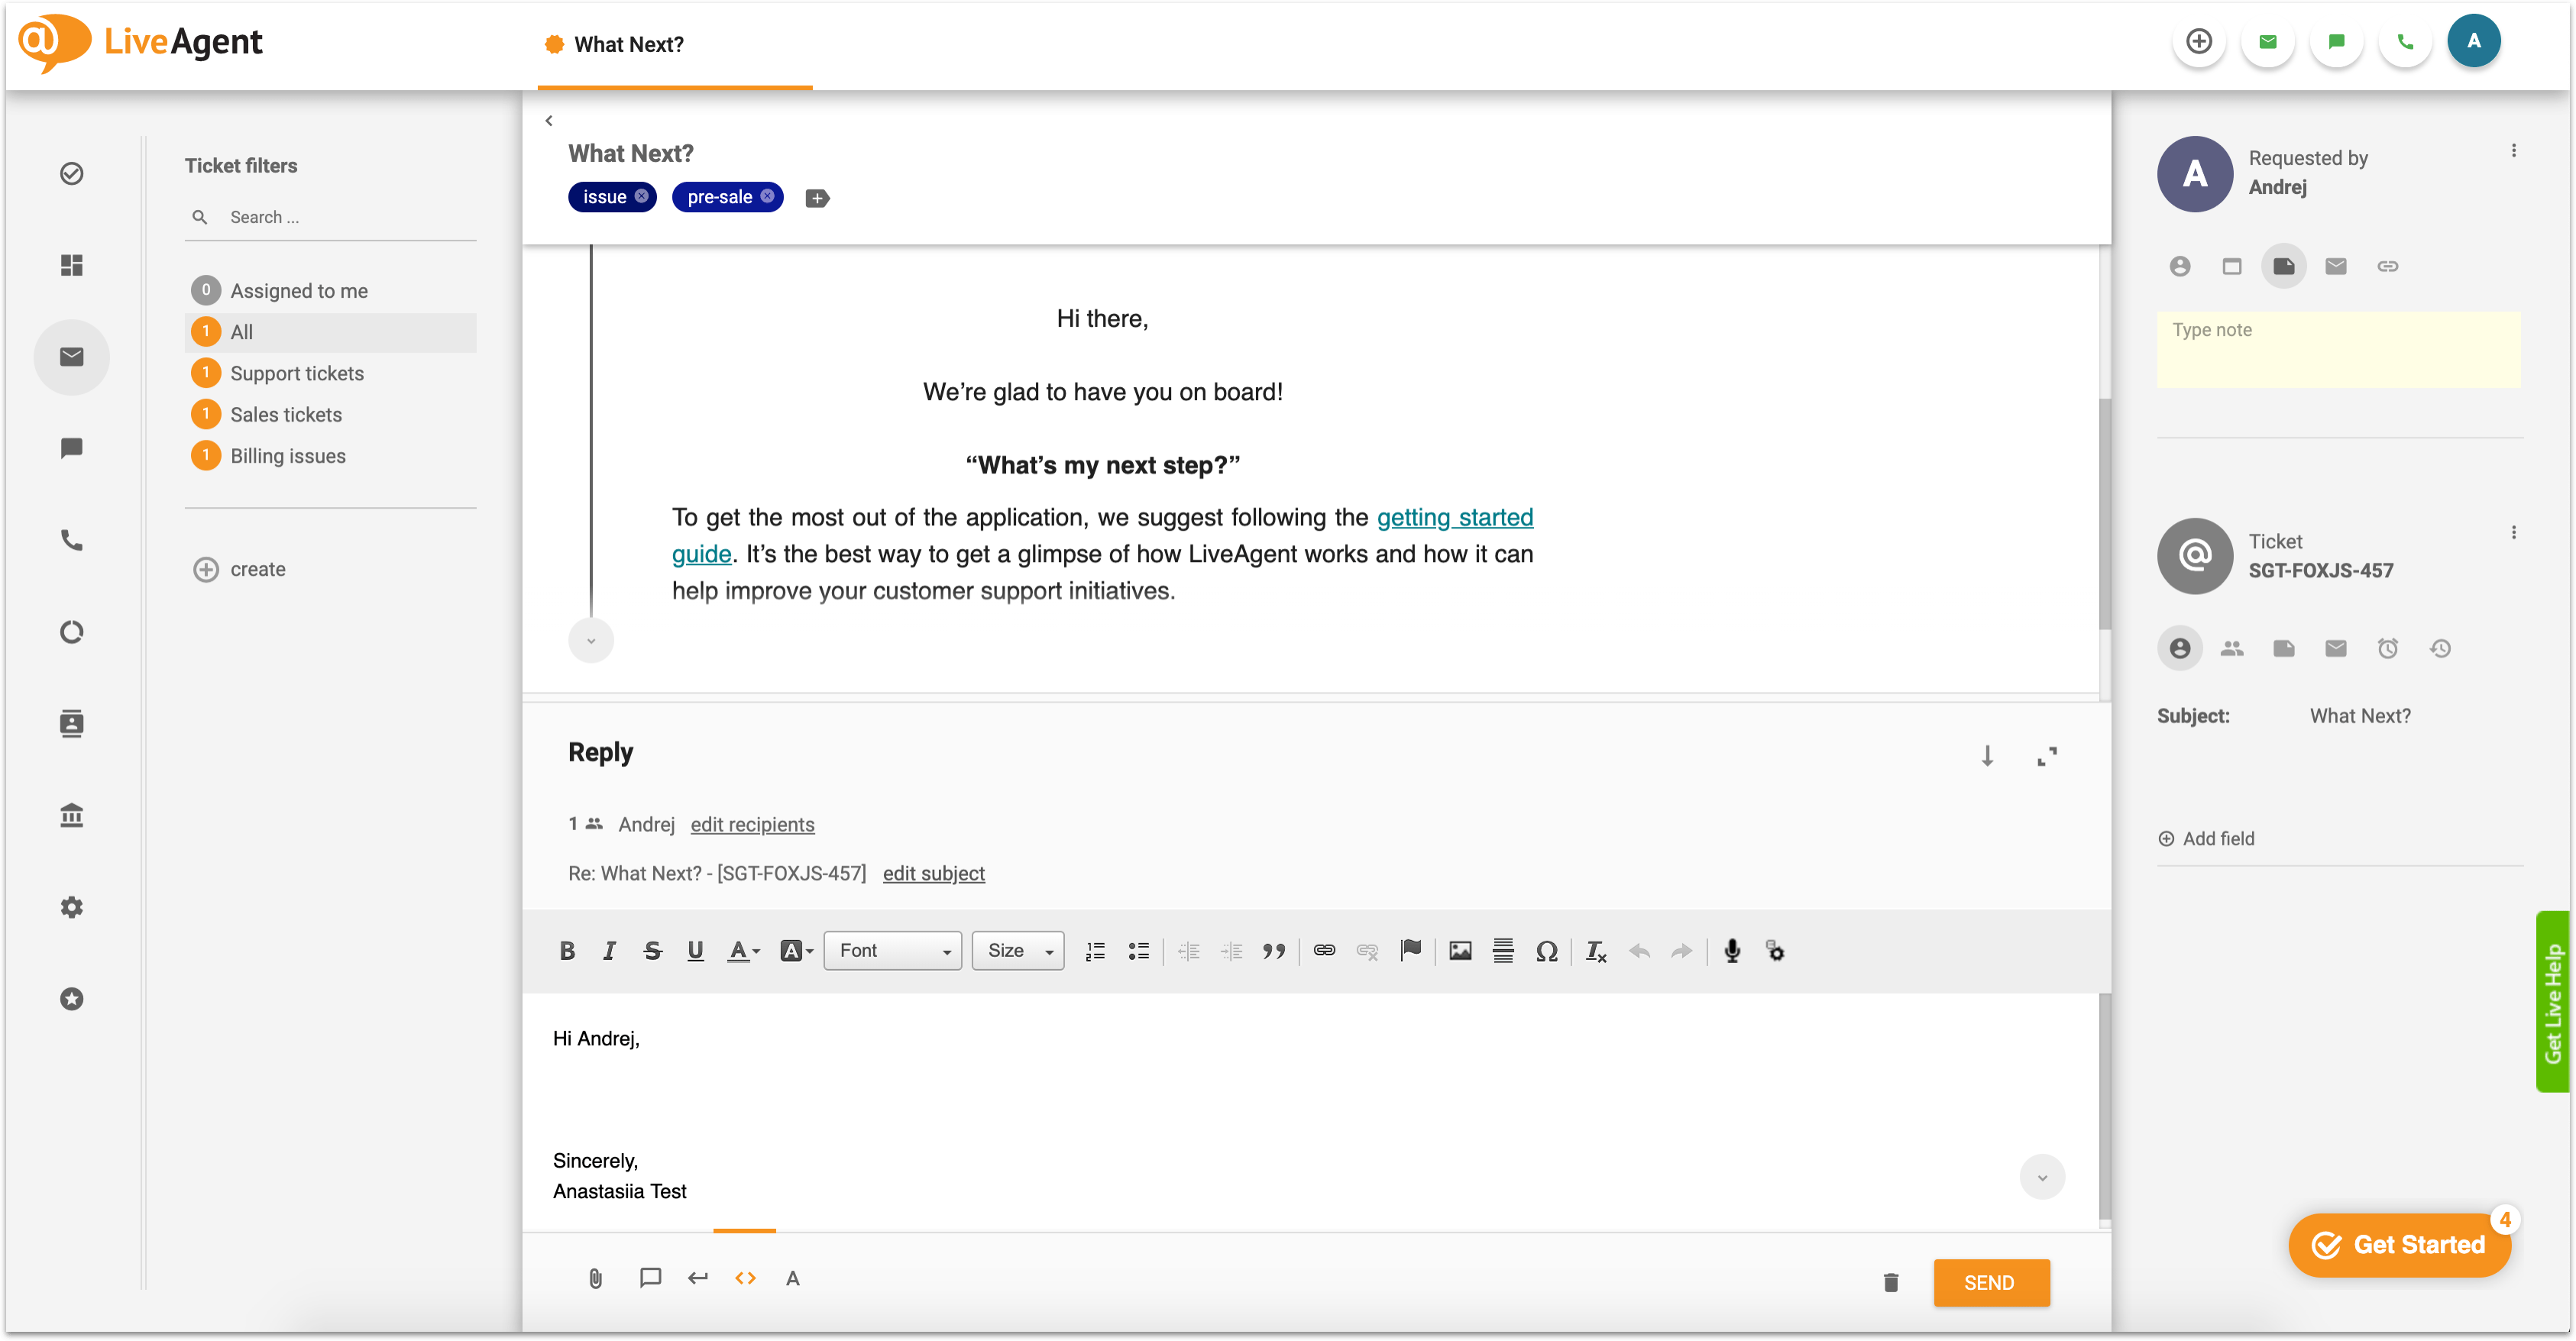The width and height of the screenshot is (2576, 1341).
Task: Switch to note mode using speech bubble icon
Action: coord(650,1278)
